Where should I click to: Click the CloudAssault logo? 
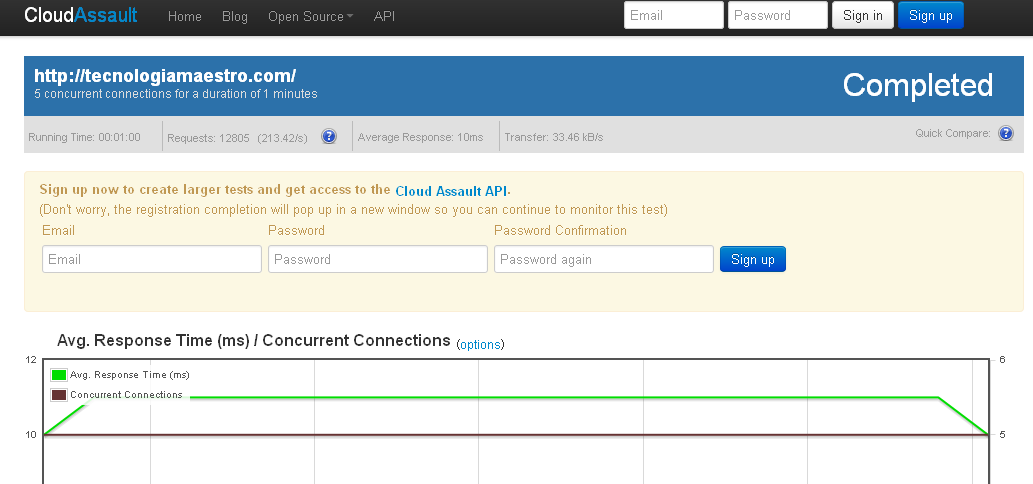coord(81,16)
